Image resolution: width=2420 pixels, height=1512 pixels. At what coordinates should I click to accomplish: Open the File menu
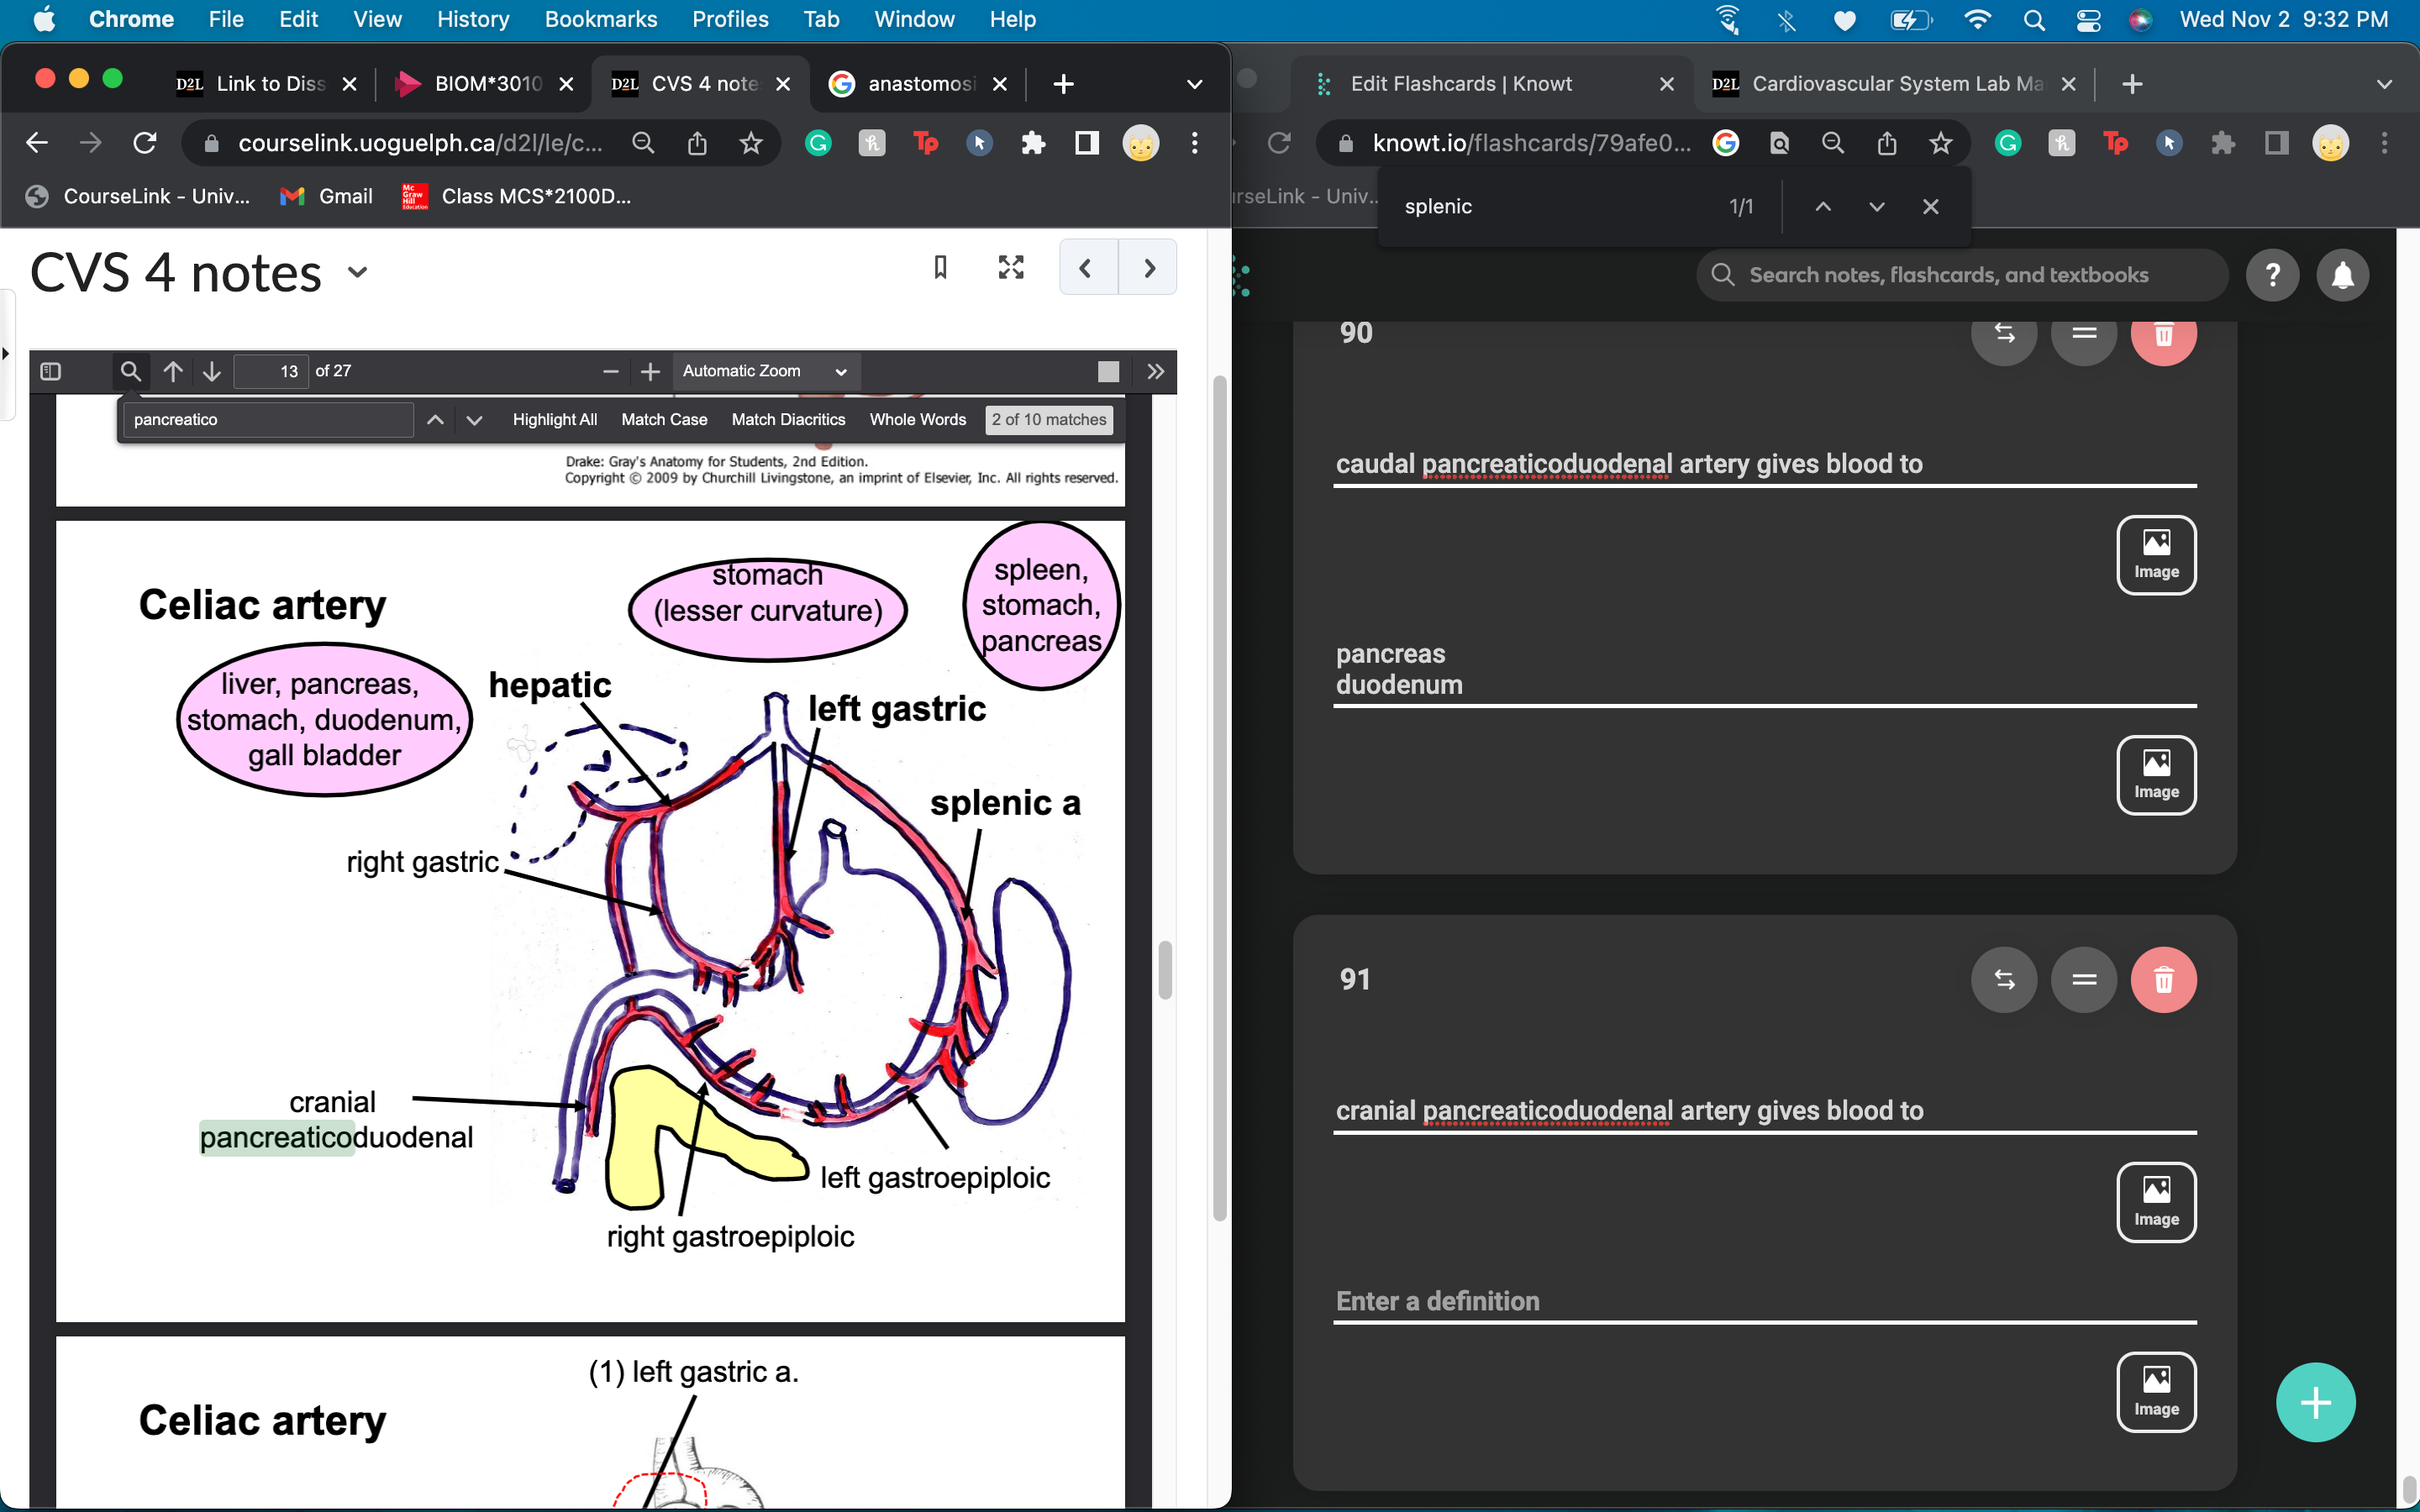coord(226,19)
